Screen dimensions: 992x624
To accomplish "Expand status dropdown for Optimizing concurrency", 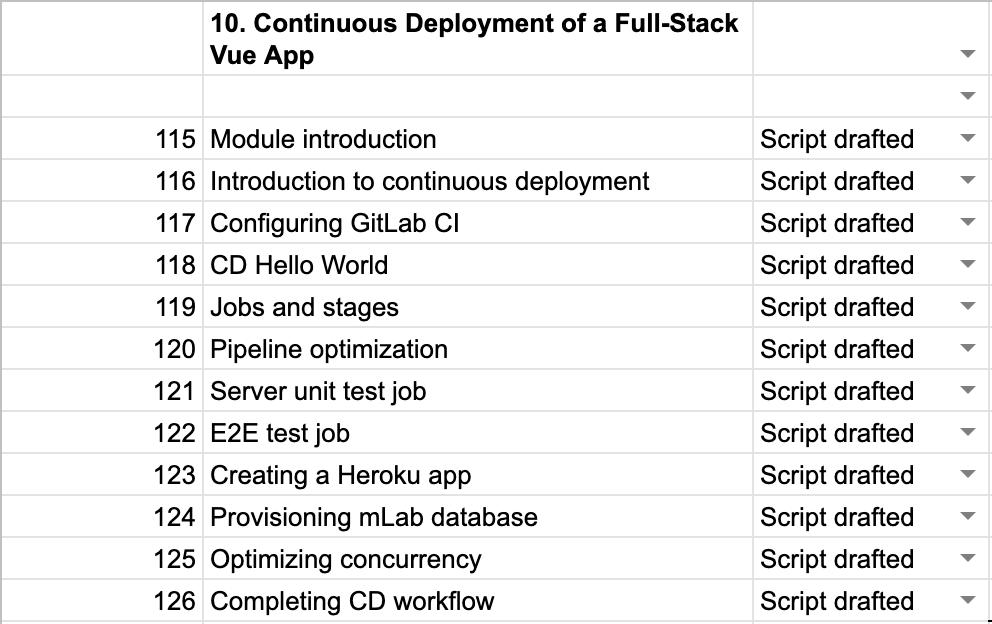I will coord(967,559).
